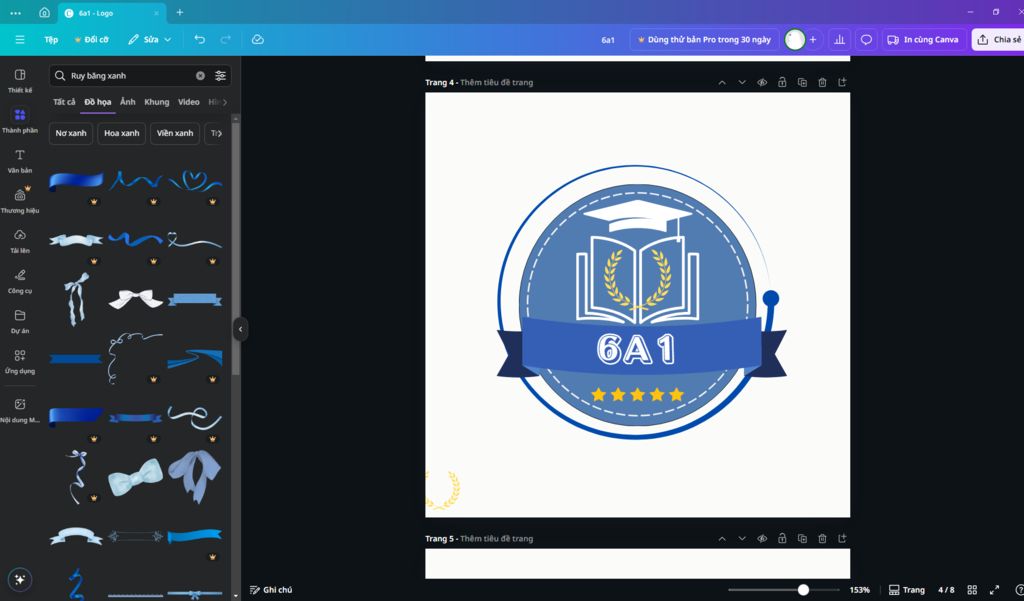Screen dimensions: 1024x601
Task: Open the Văn bản text panel
Action: click(x=20, y=161)
